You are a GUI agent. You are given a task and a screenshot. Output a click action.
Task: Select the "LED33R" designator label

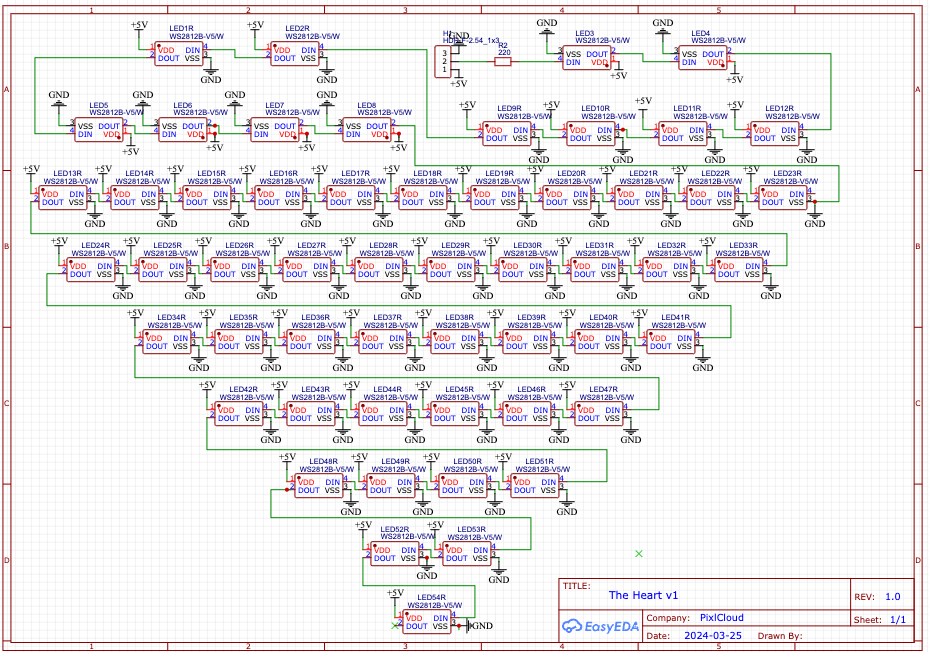point(743,245)
